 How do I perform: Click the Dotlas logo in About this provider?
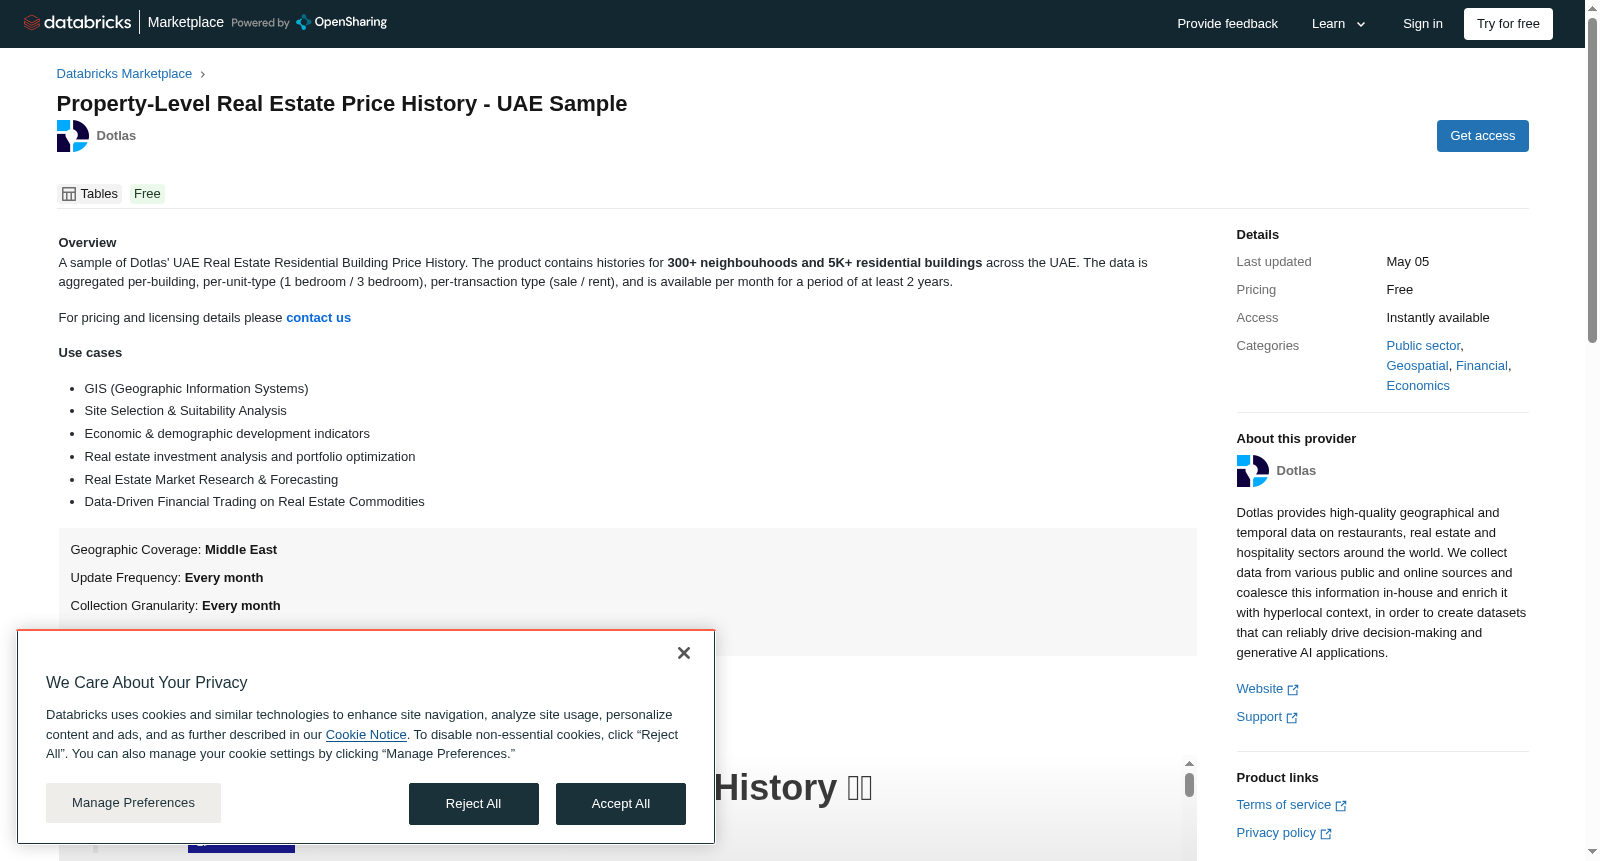1253,471
